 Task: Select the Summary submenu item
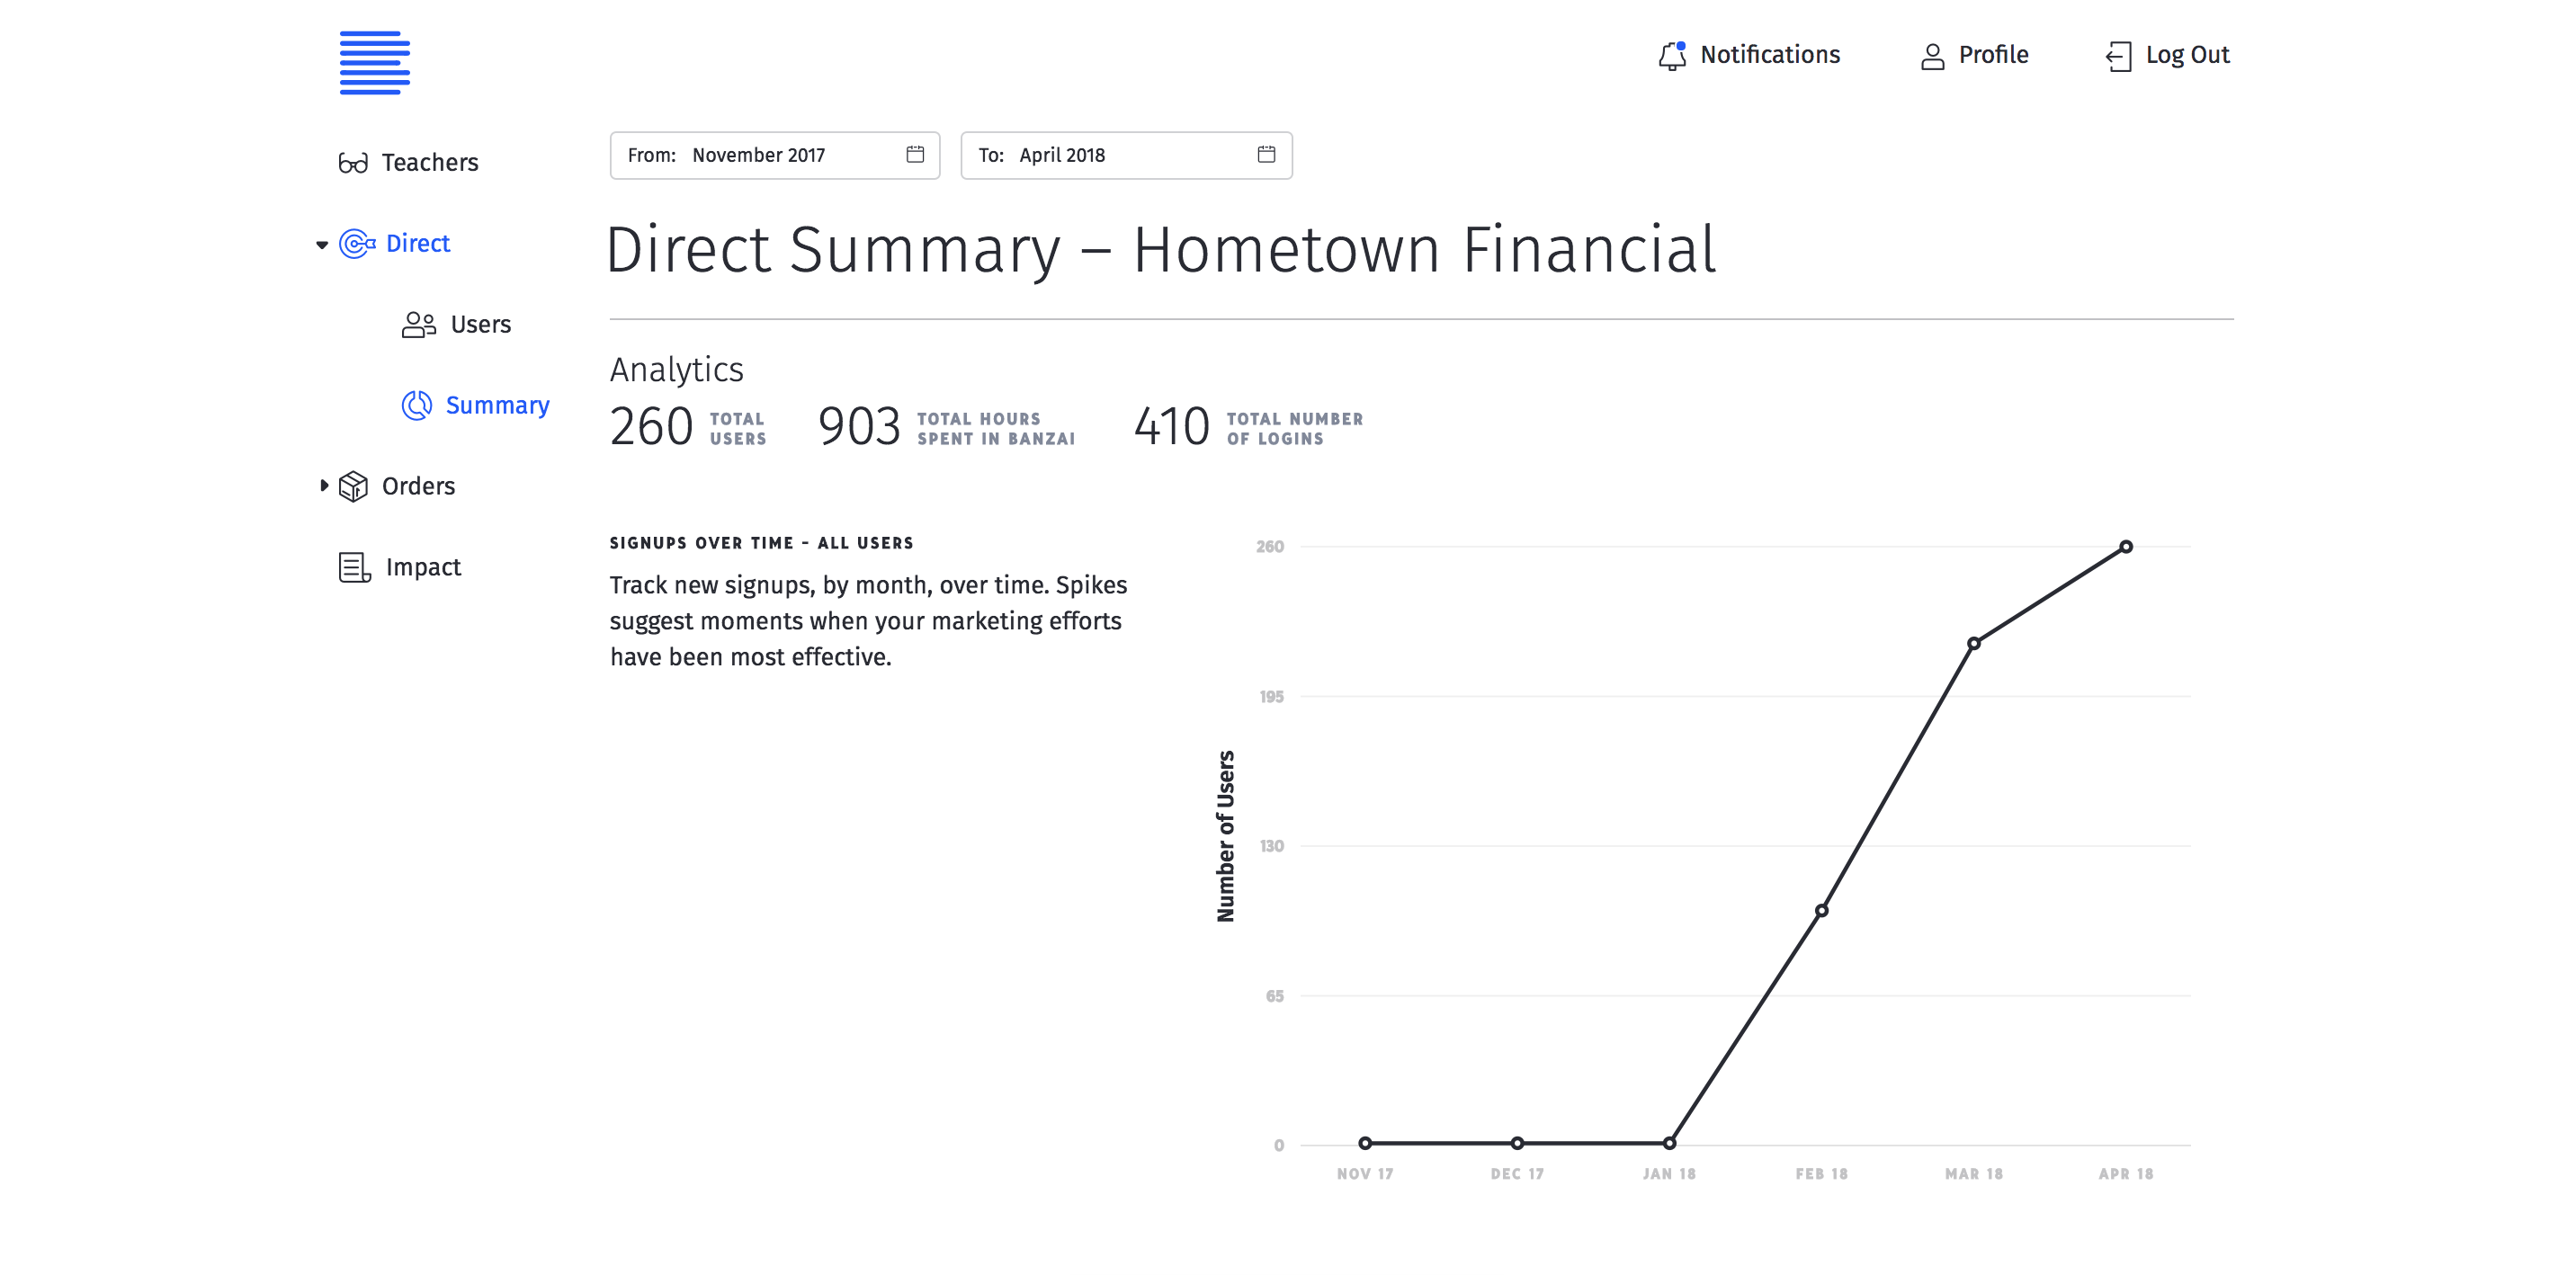click(498, 405)
